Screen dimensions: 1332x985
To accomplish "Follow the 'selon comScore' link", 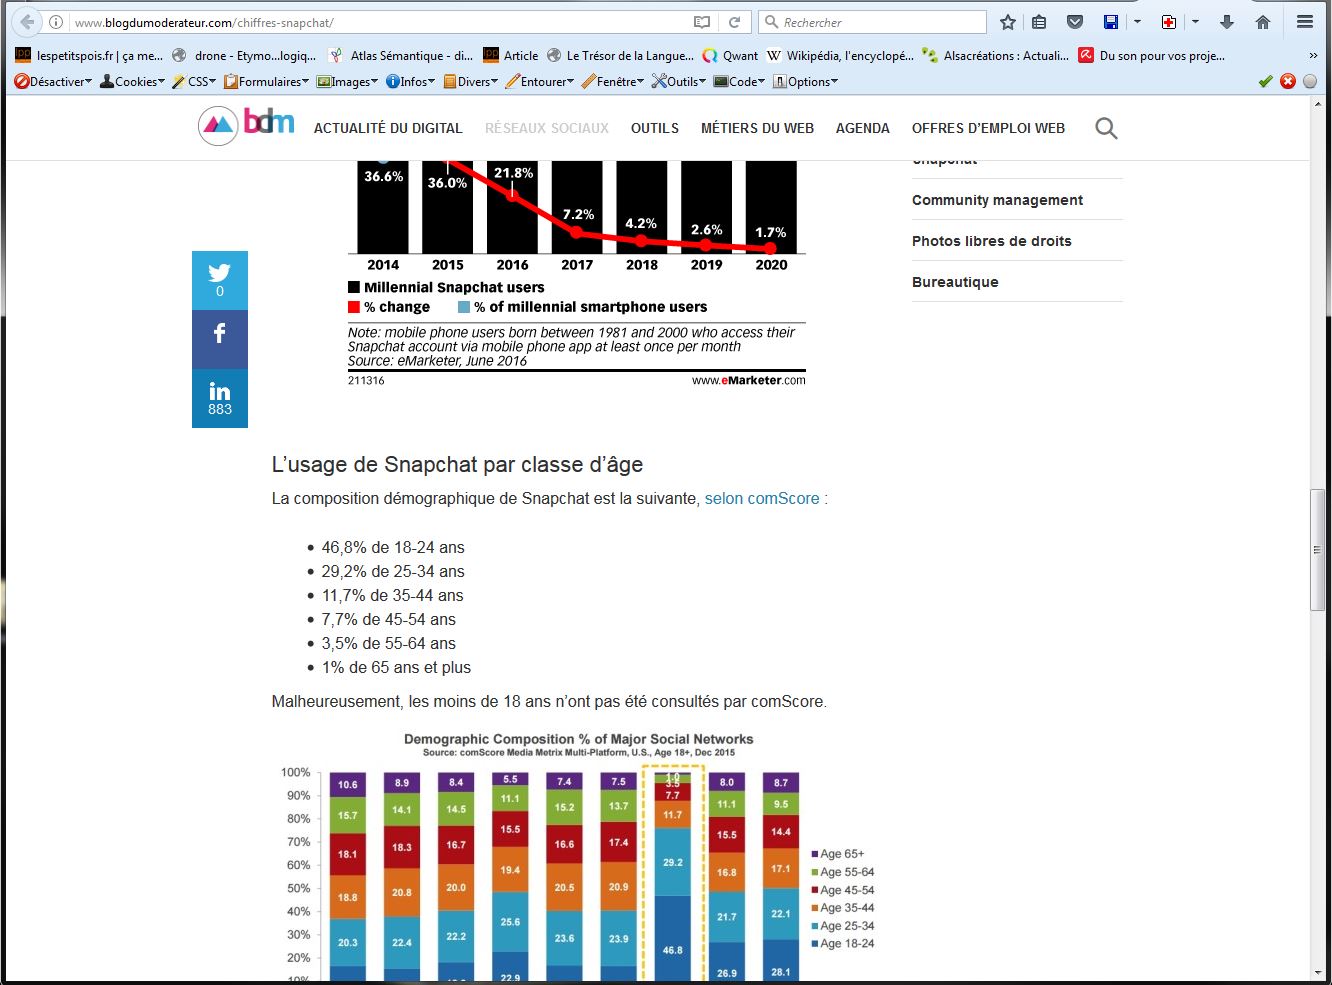I will 761,498.
